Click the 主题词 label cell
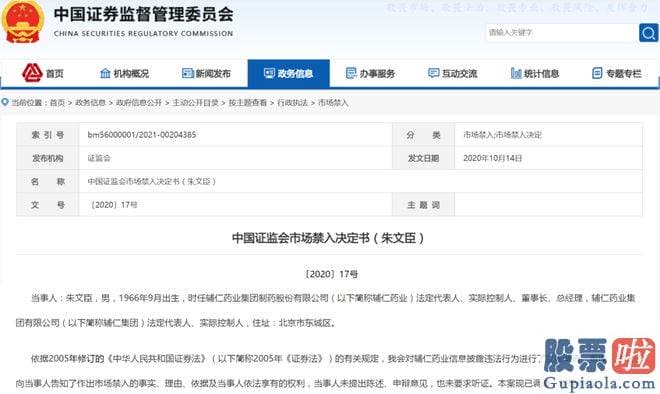This screenshot has height=394, width=660. coord(423,205)
